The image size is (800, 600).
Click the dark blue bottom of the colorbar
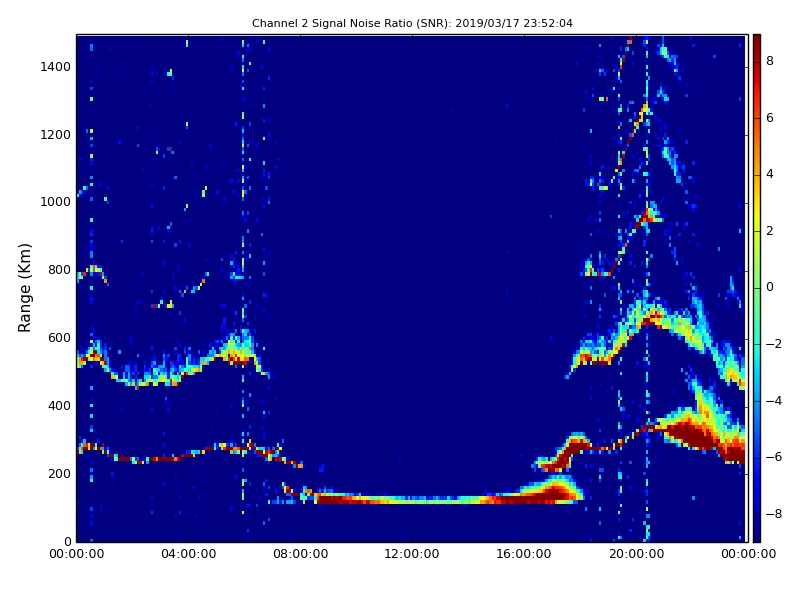(757, 533)
